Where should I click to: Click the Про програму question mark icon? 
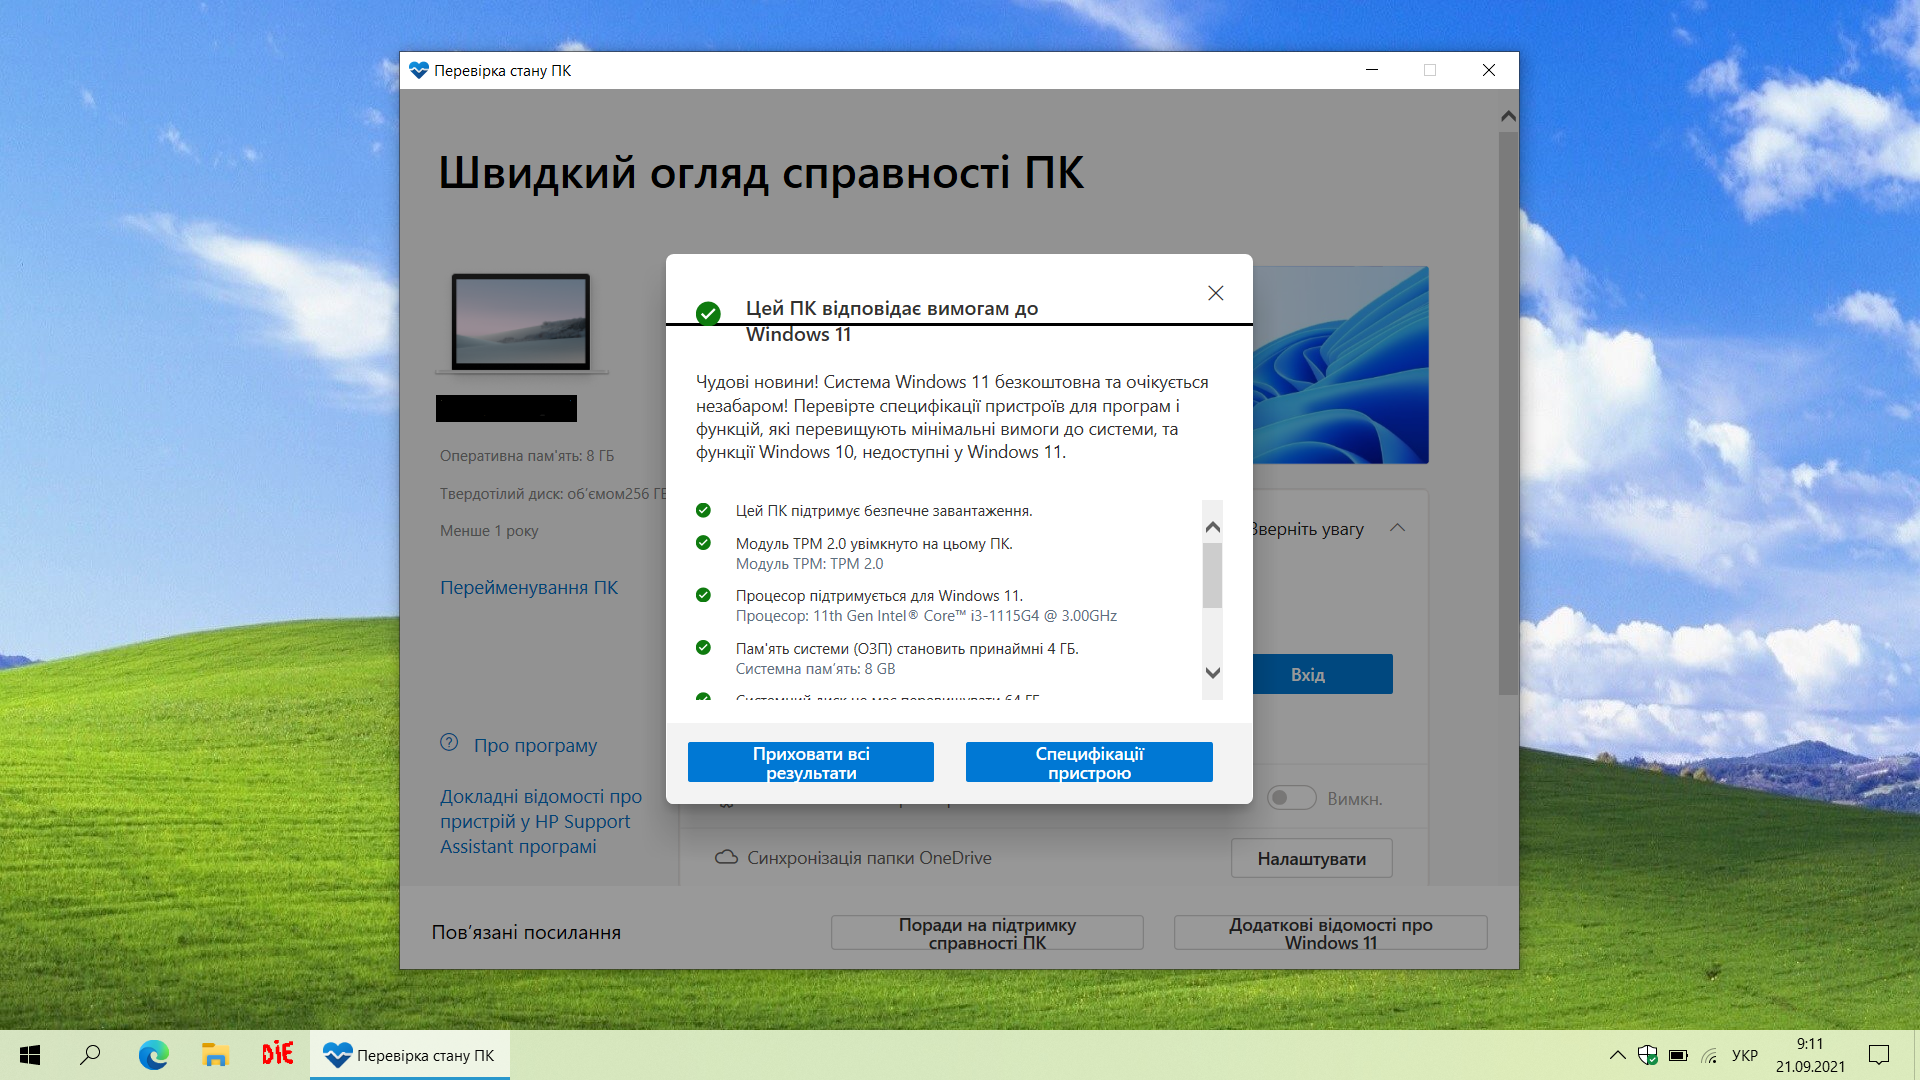click(449, 743)
